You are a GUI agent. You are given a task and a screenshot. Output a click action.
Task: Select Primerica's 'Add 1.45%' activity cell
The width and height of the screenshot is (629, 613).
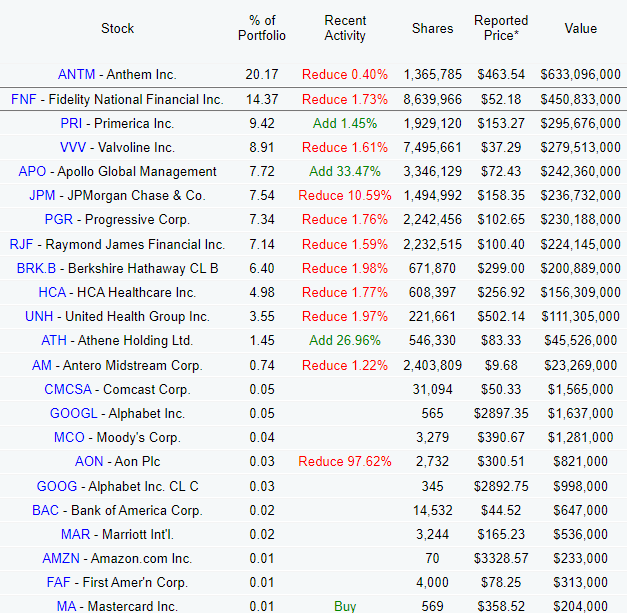[x=345, y=123]
